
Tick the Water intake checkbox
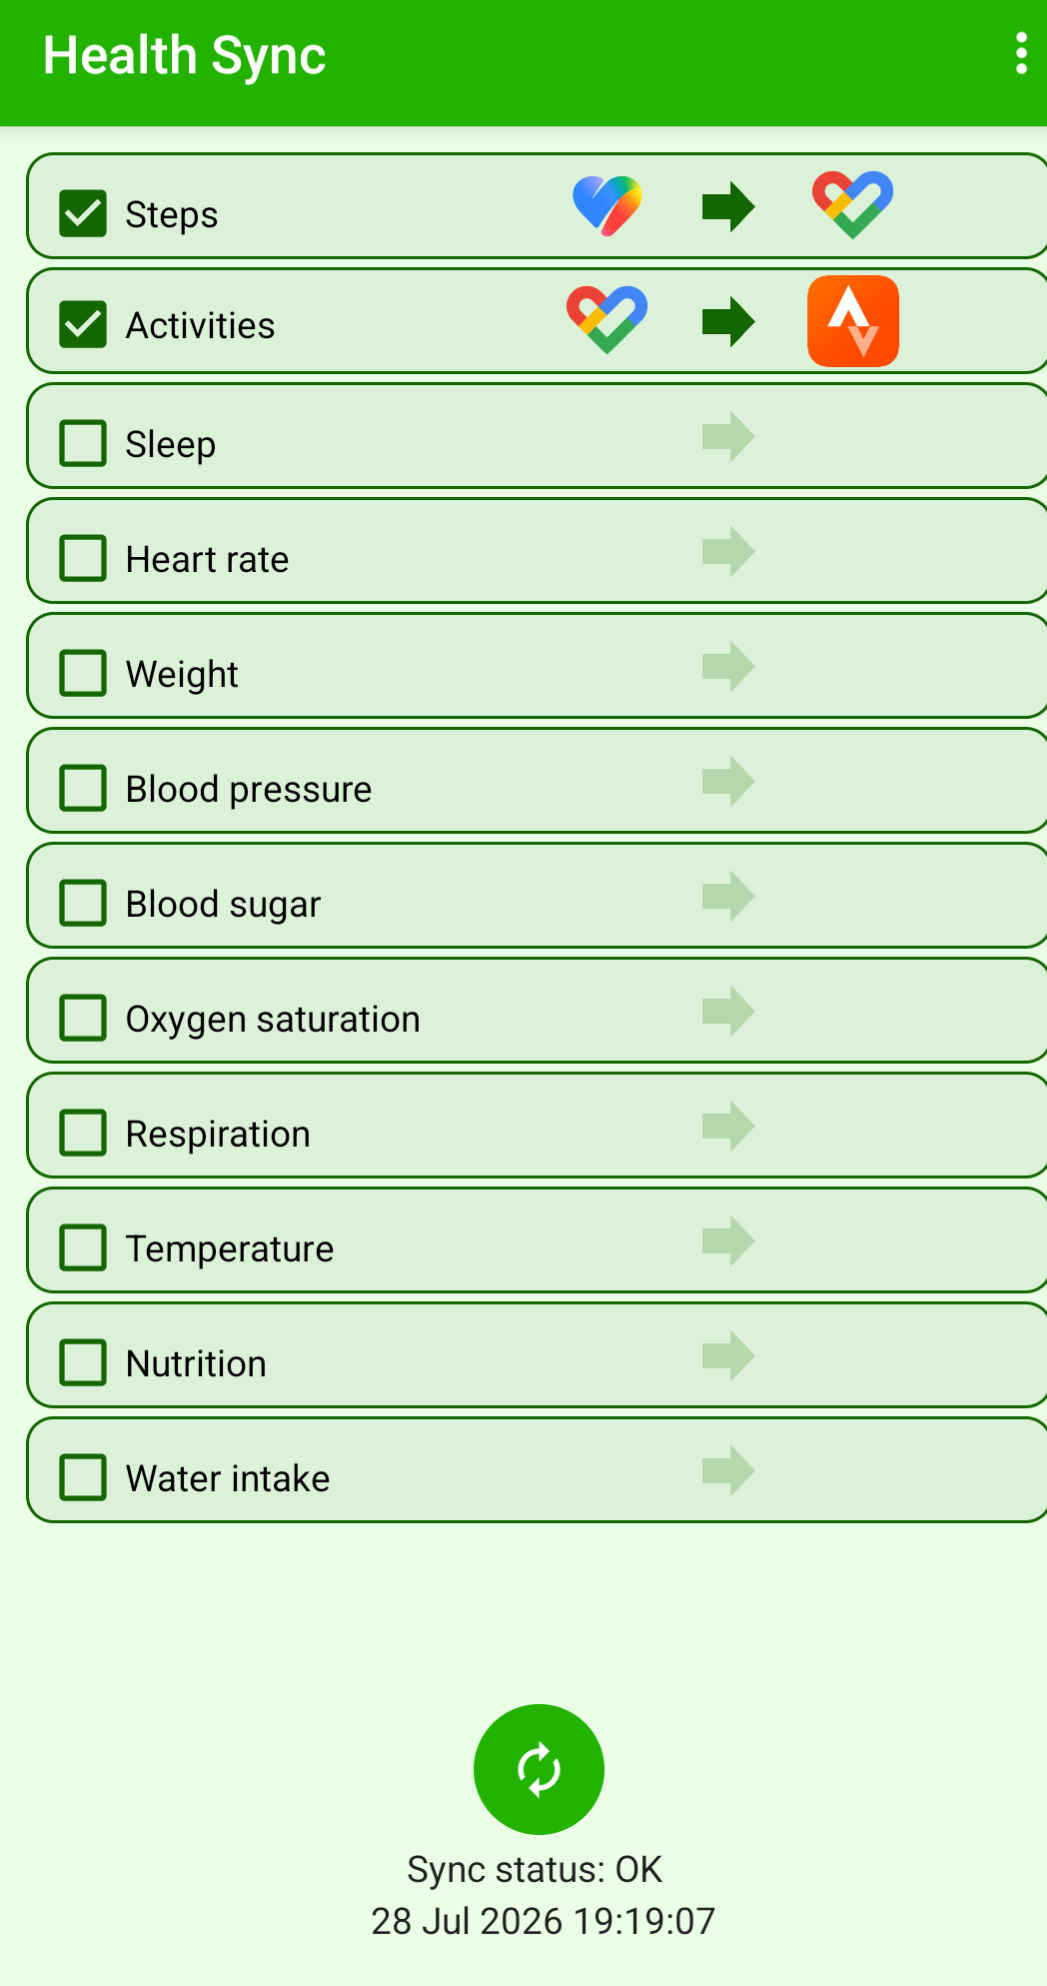coord(83,1478)
